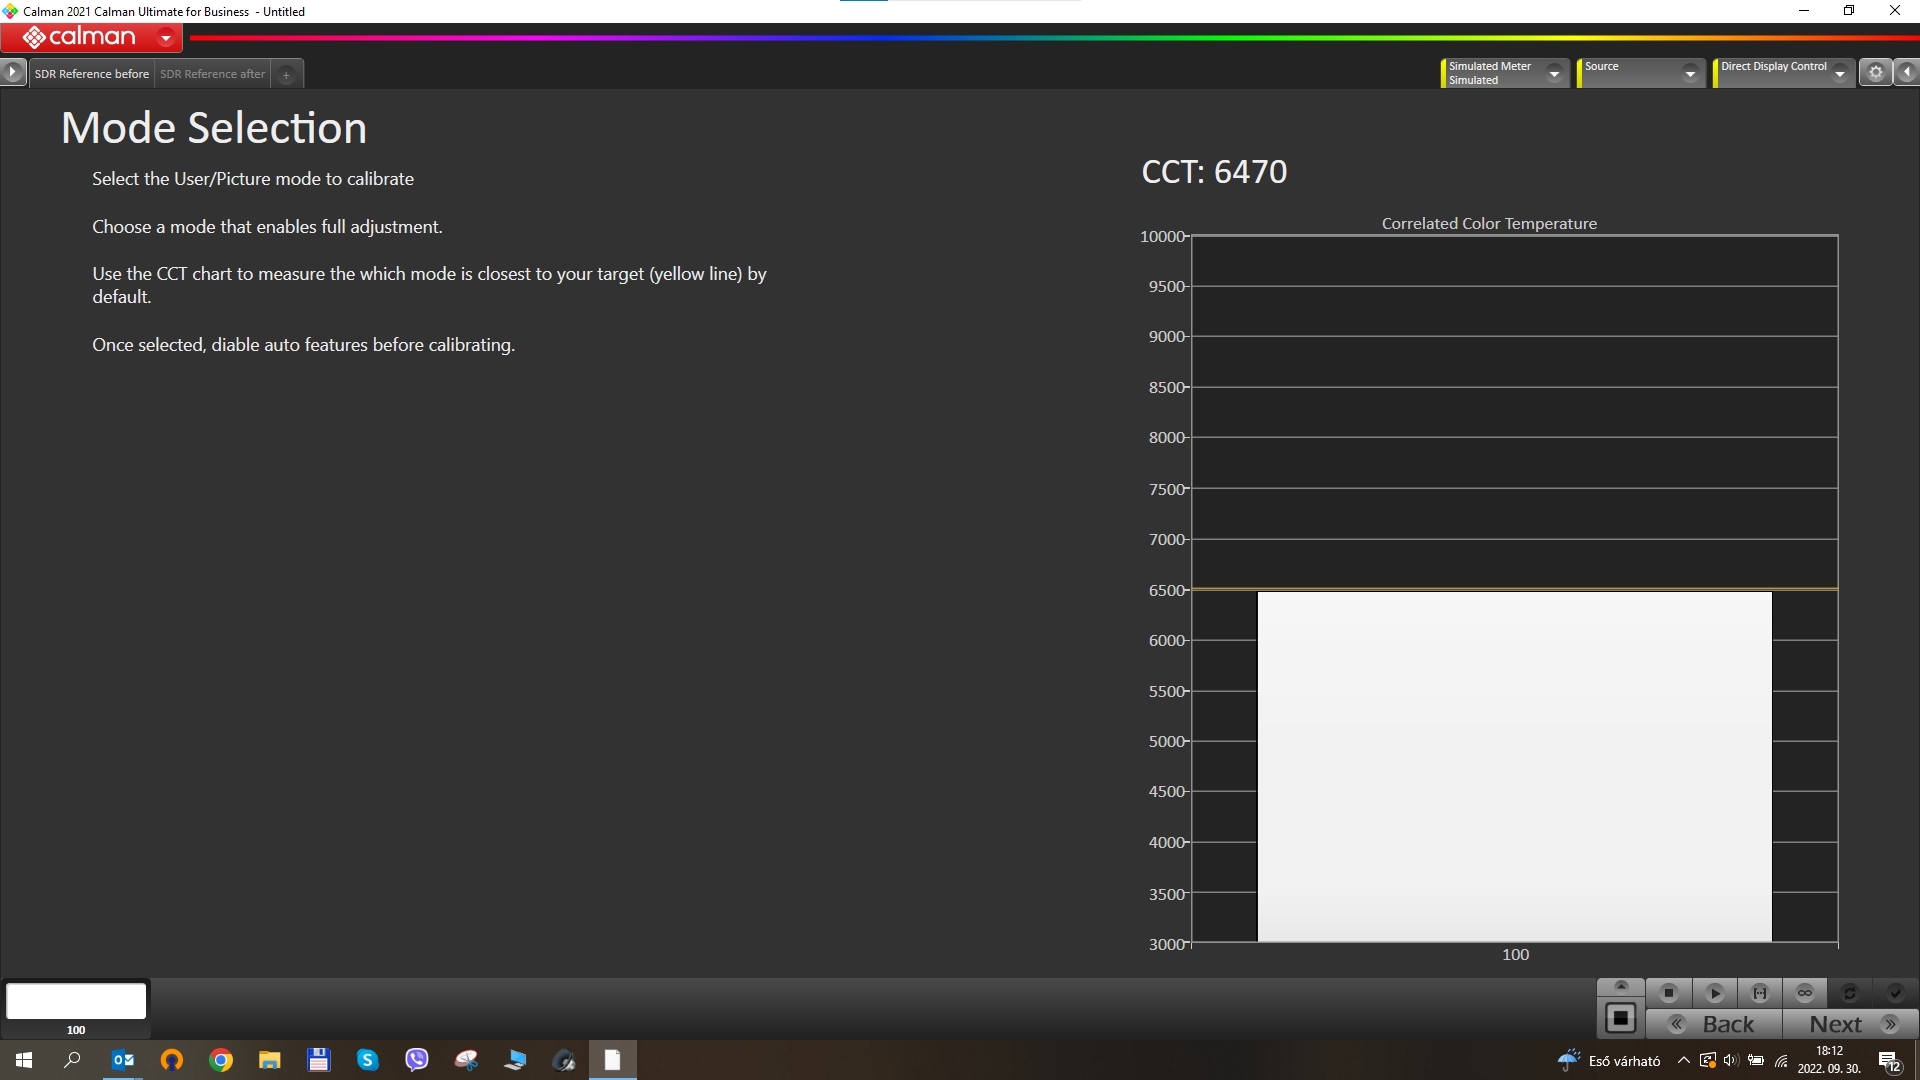
Task: Click the refresh arrows icon
Action: 1849,993
